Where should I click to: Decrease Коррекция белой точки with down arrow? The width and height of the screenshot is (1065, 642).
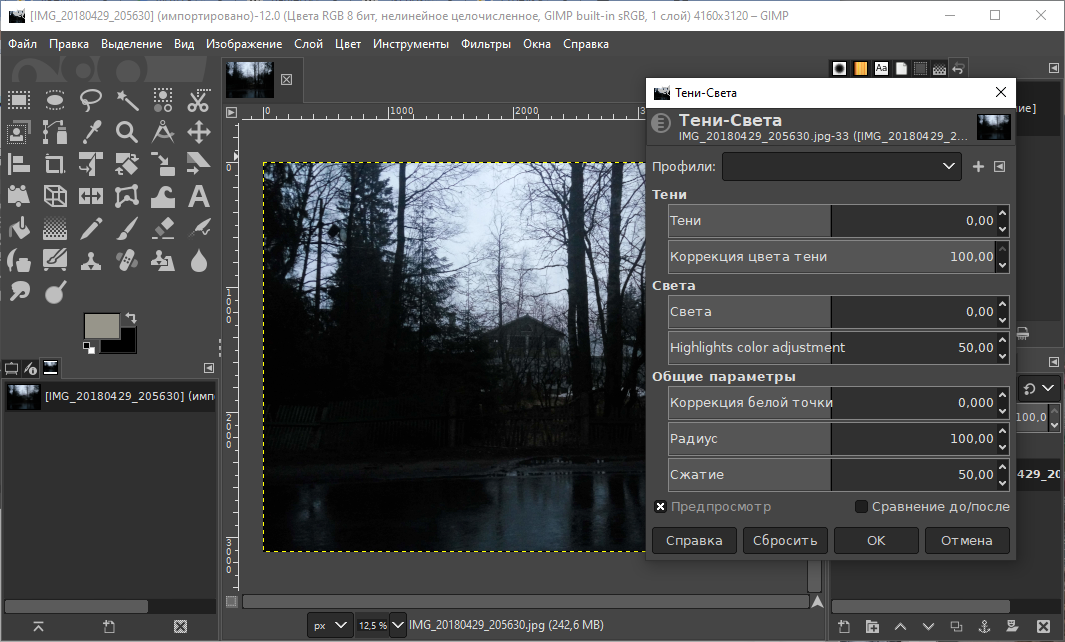[1003, 410]
